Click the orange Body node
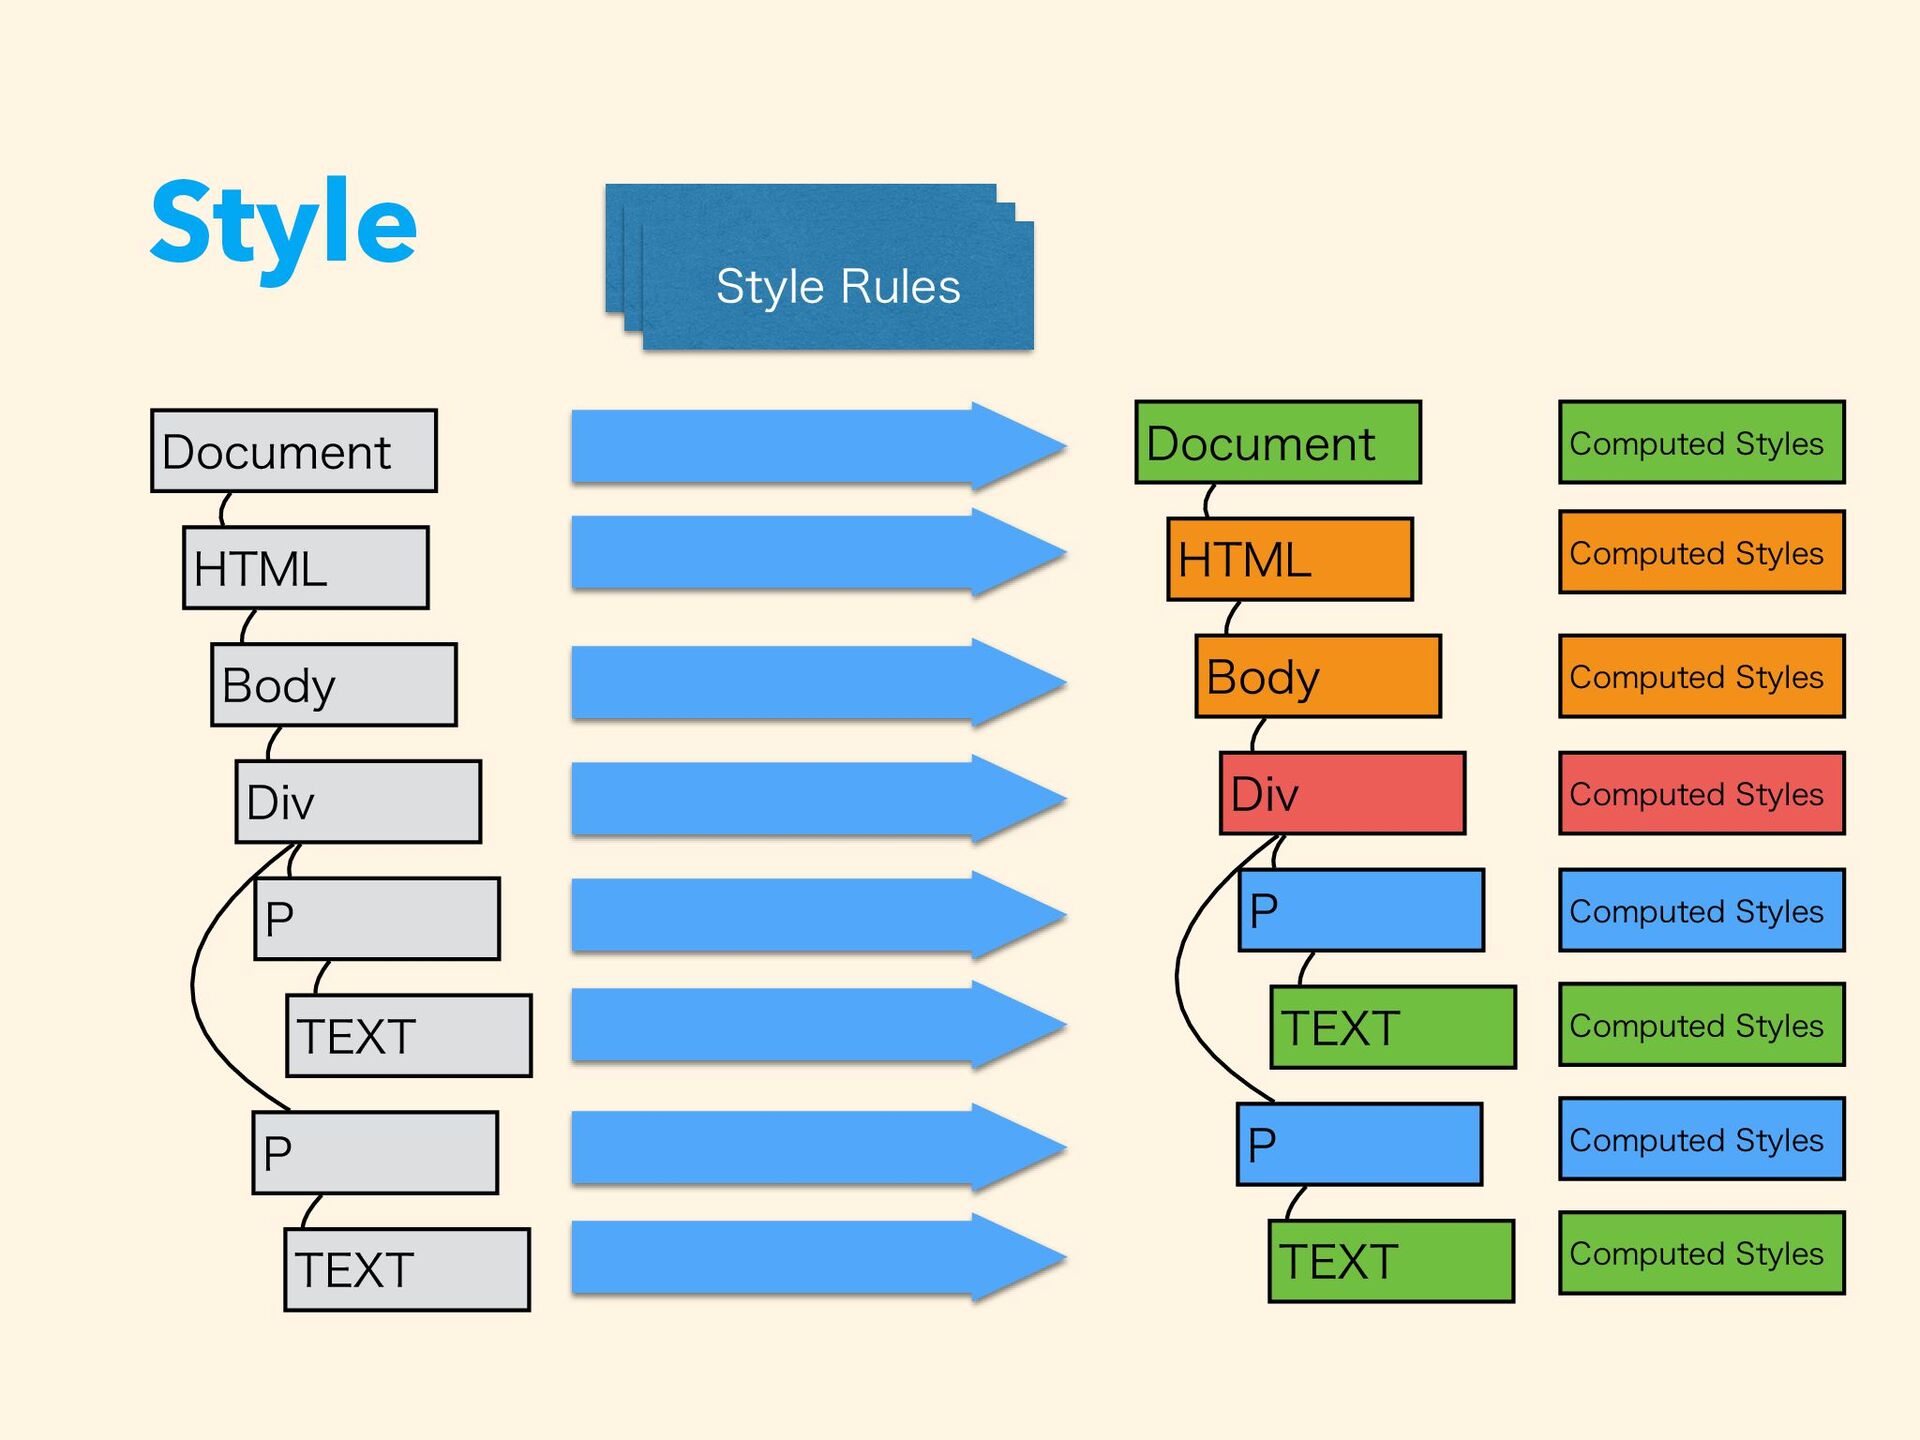Viewport: 1920px width, 1440px height. [x=1318, y=676]
